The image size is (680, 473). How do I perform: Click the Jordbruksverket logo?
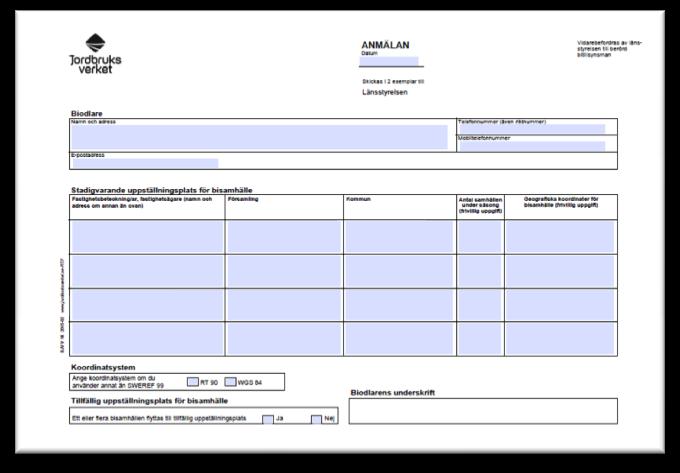pyautogui.click(x=95, y=54)
